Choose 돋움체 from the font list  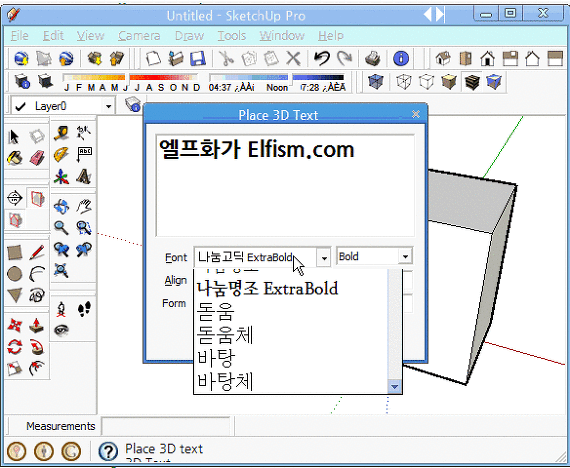(225, 335)
